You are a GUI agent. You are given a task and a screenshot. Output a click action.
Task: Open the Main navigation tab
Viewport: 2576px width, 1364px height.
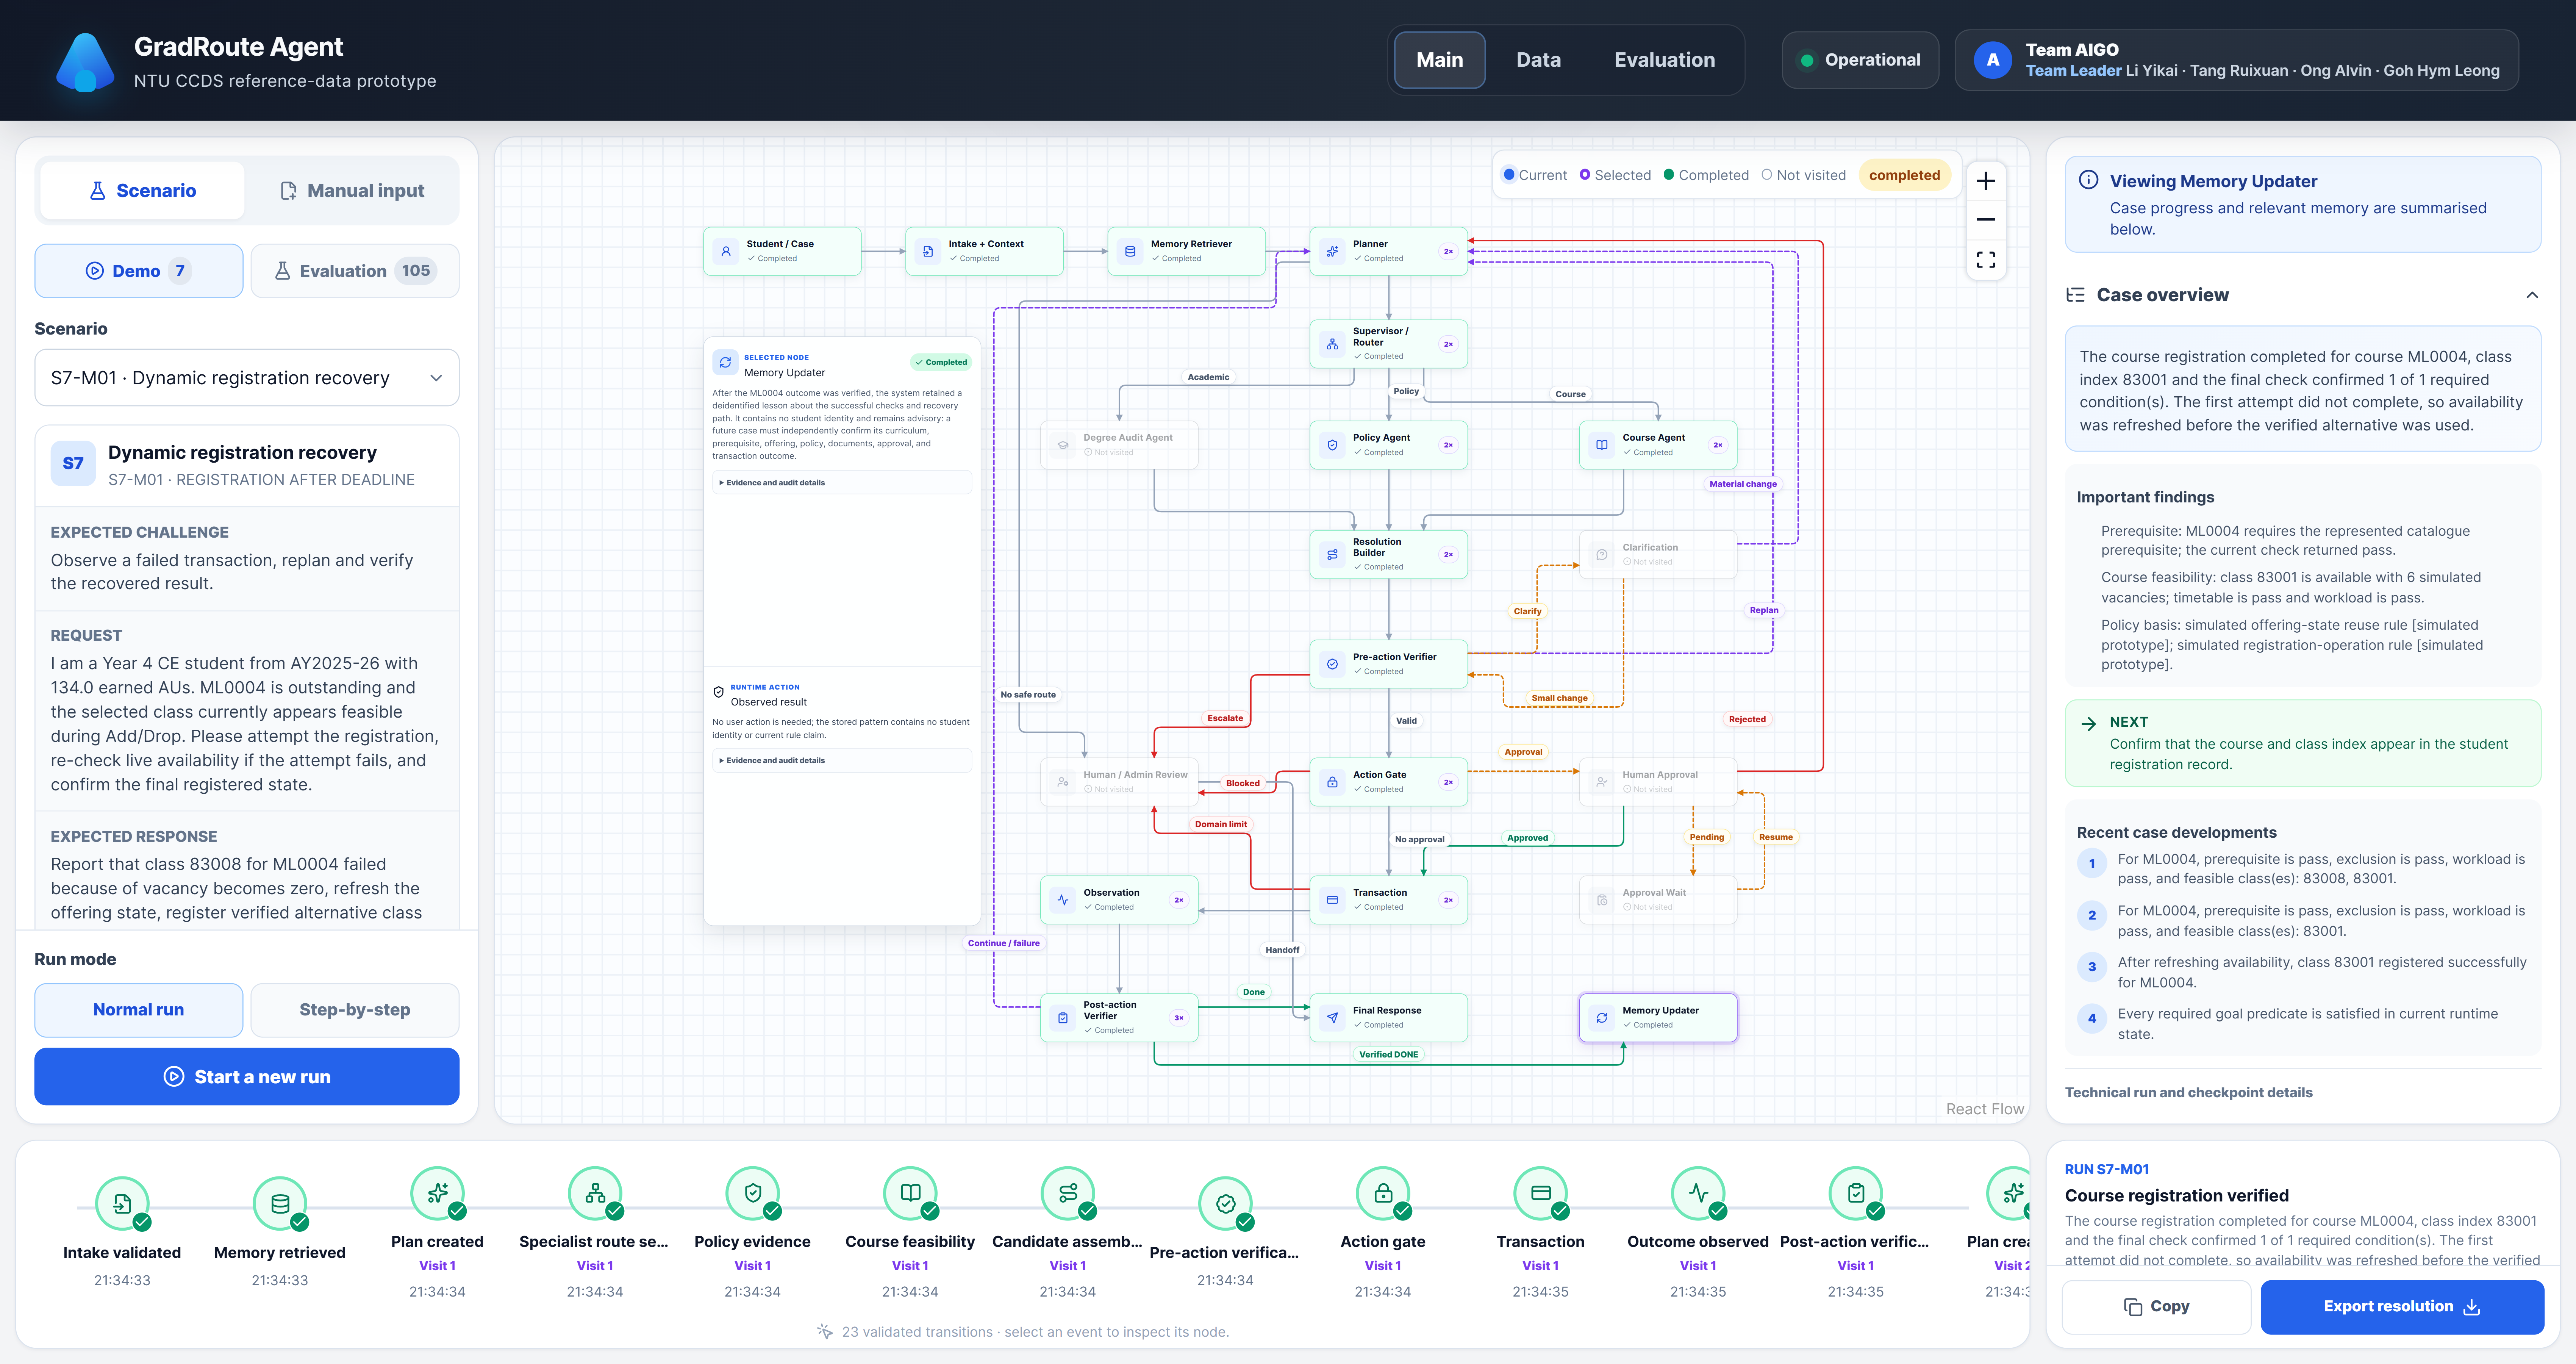[x=1439, y=60]
